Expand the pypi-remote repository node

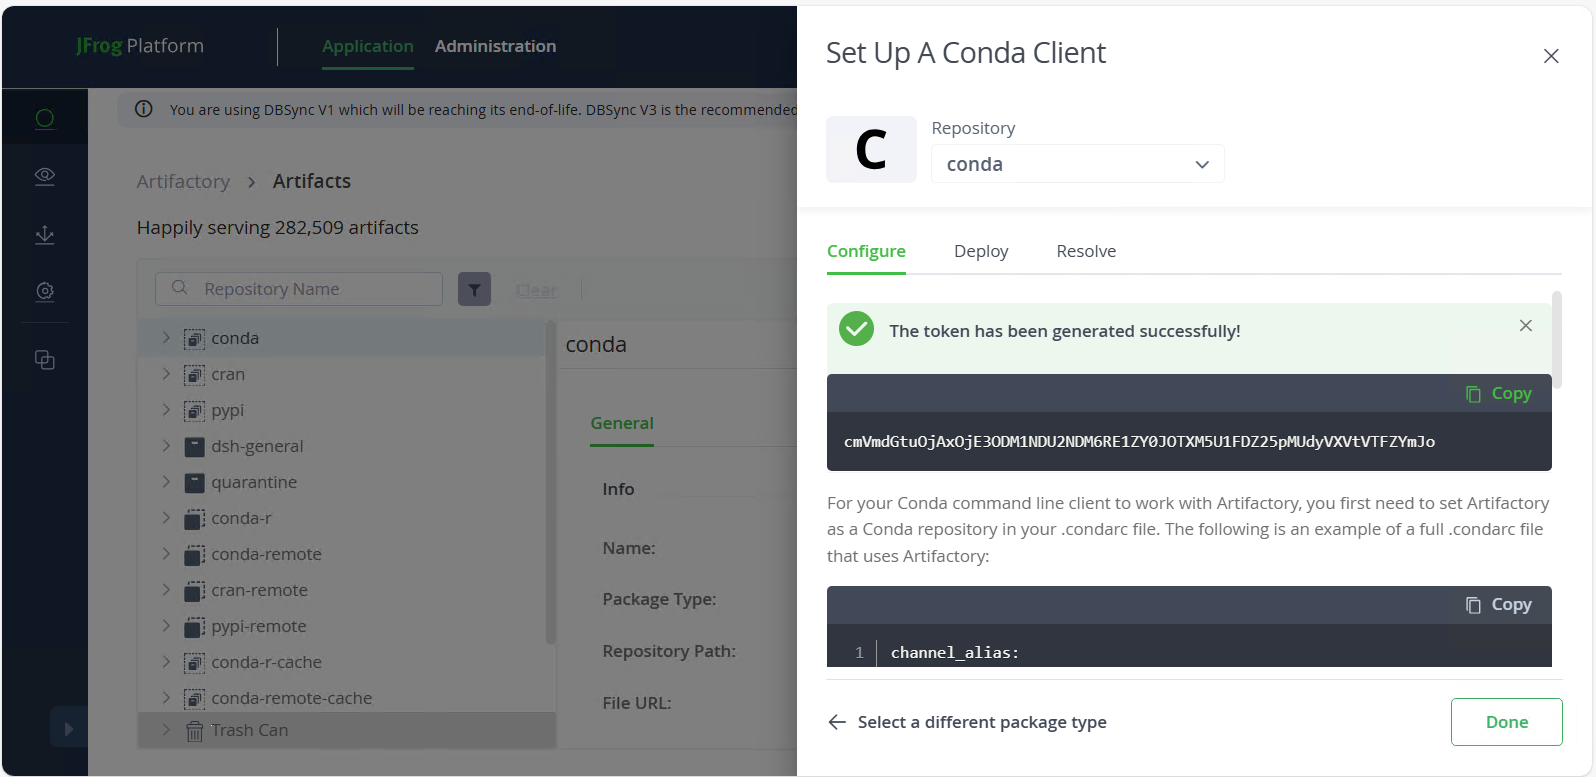(x=166, y=626)
